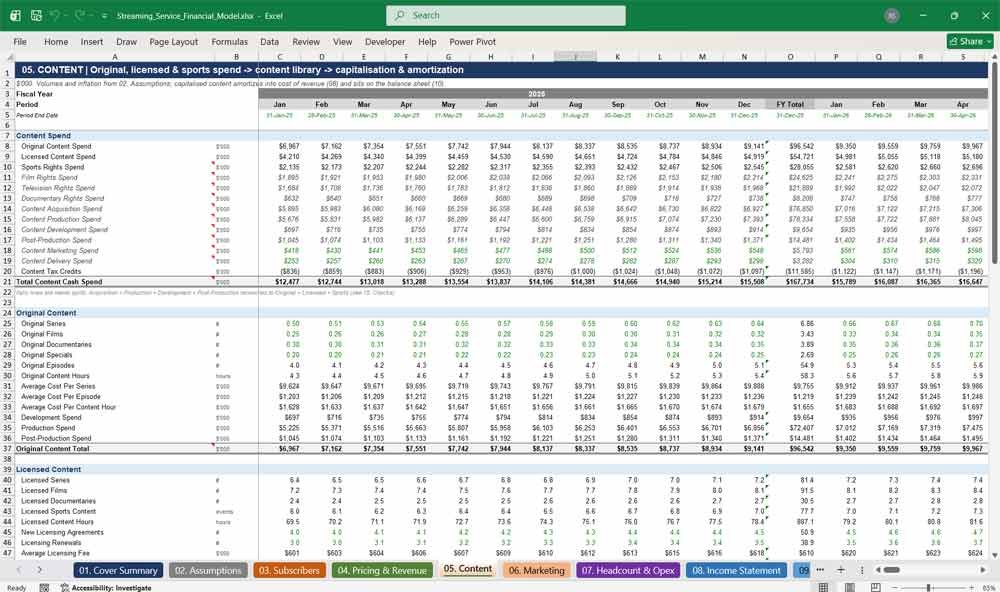Open the Help ribbon tab

(x=427, y=41)
